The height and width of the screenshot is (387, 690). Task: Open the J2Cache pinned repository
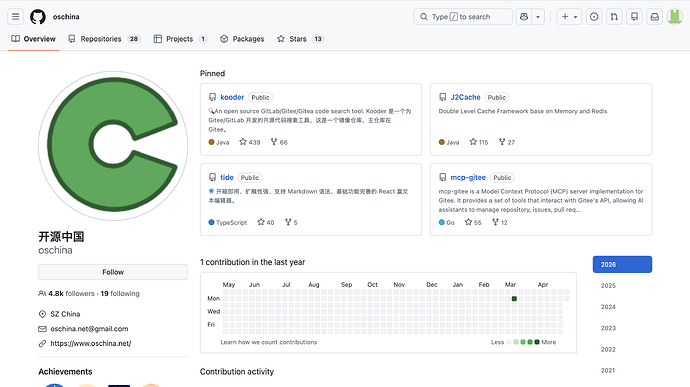click(465, 97)
